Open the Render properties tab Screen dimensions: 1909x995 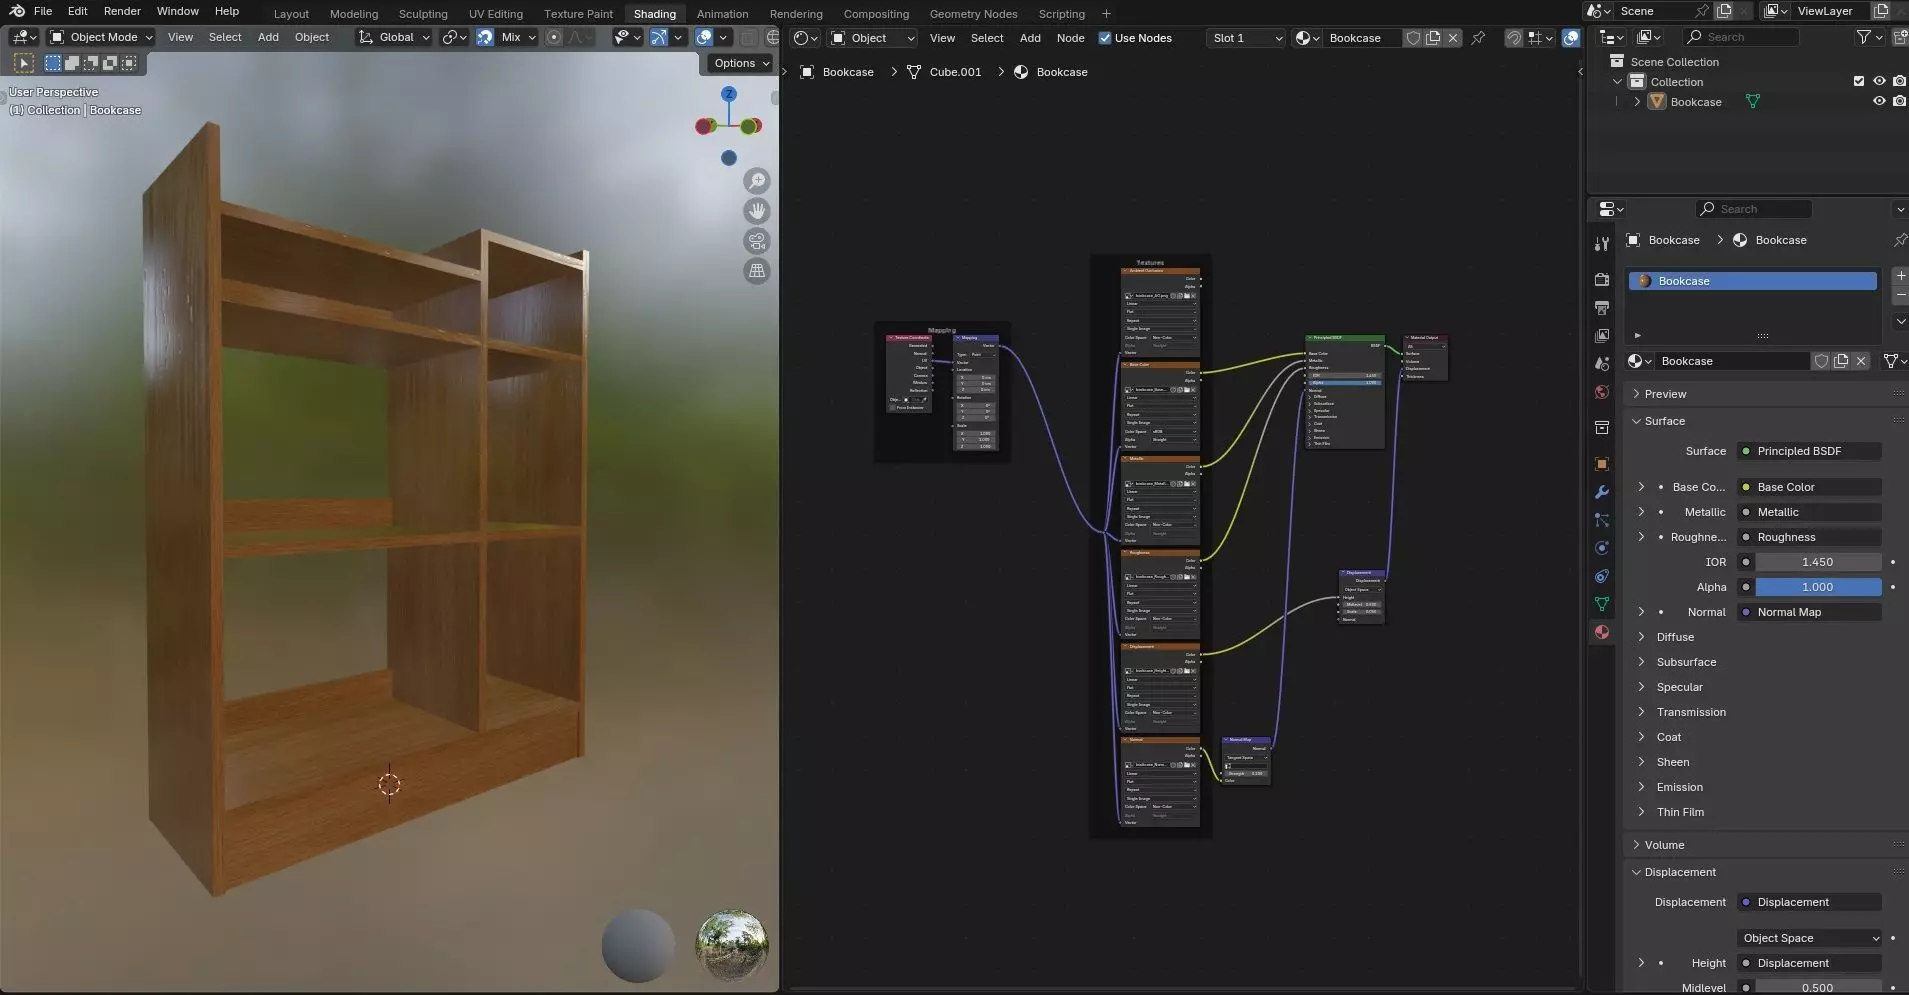(1602, 279)
